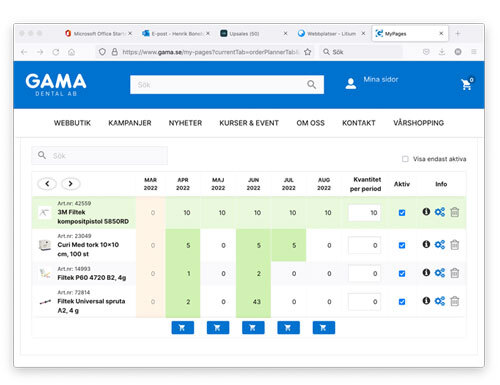Open the shopping cart in header
500x385 pixels.
[x=467, y=84]
